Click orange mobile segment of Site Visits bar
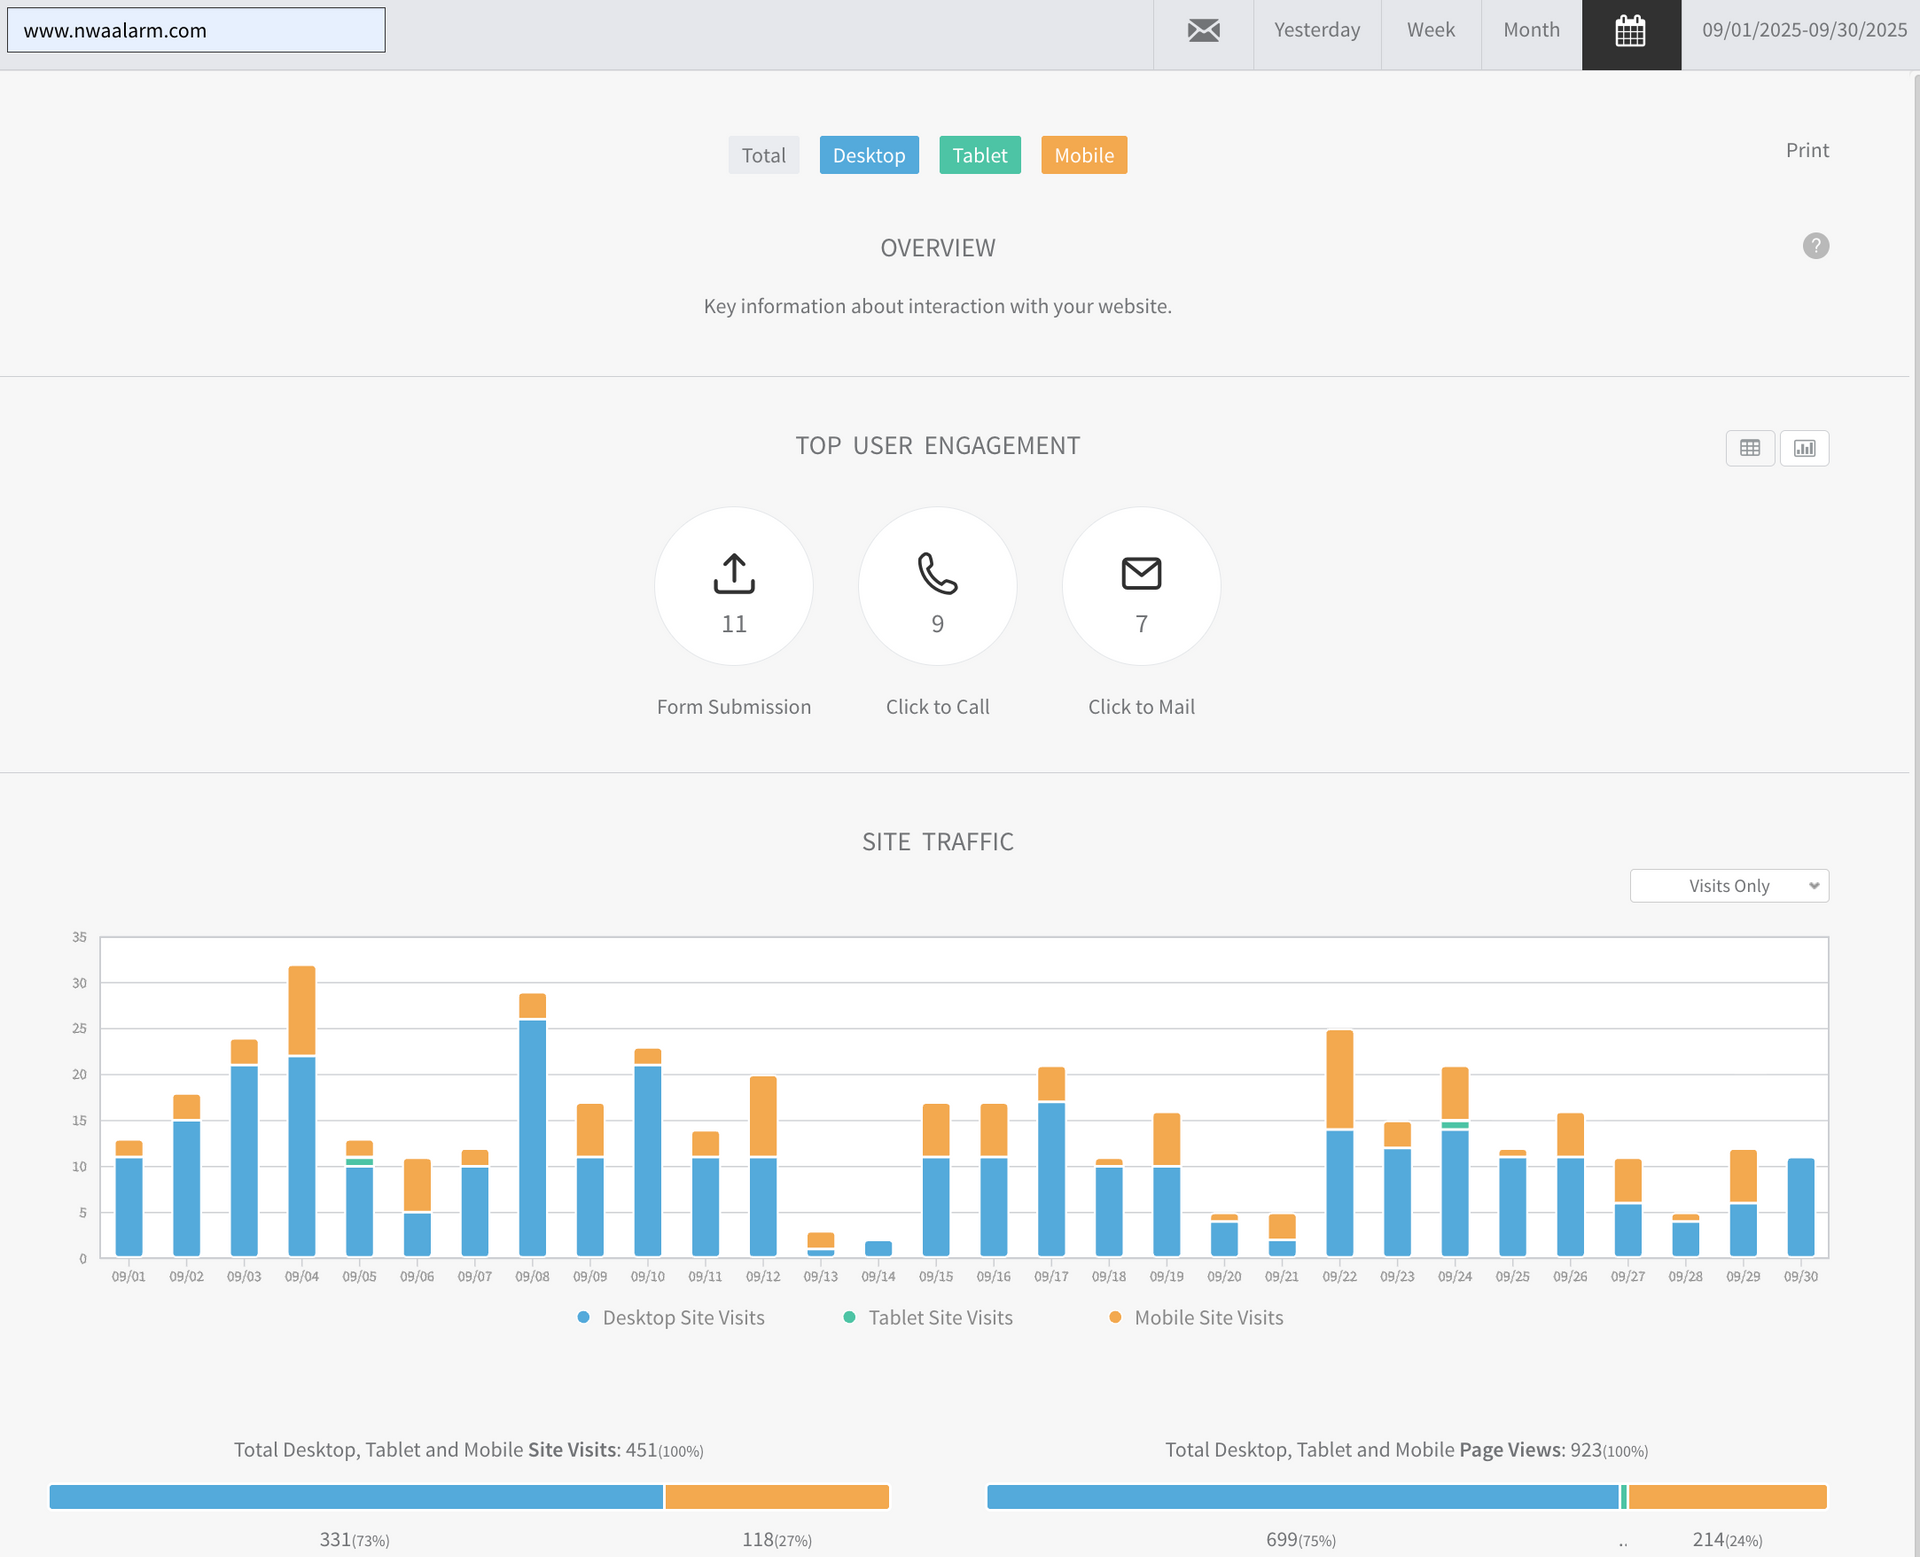This screenshot has height=1557, width=1920. pos(777,1497)
